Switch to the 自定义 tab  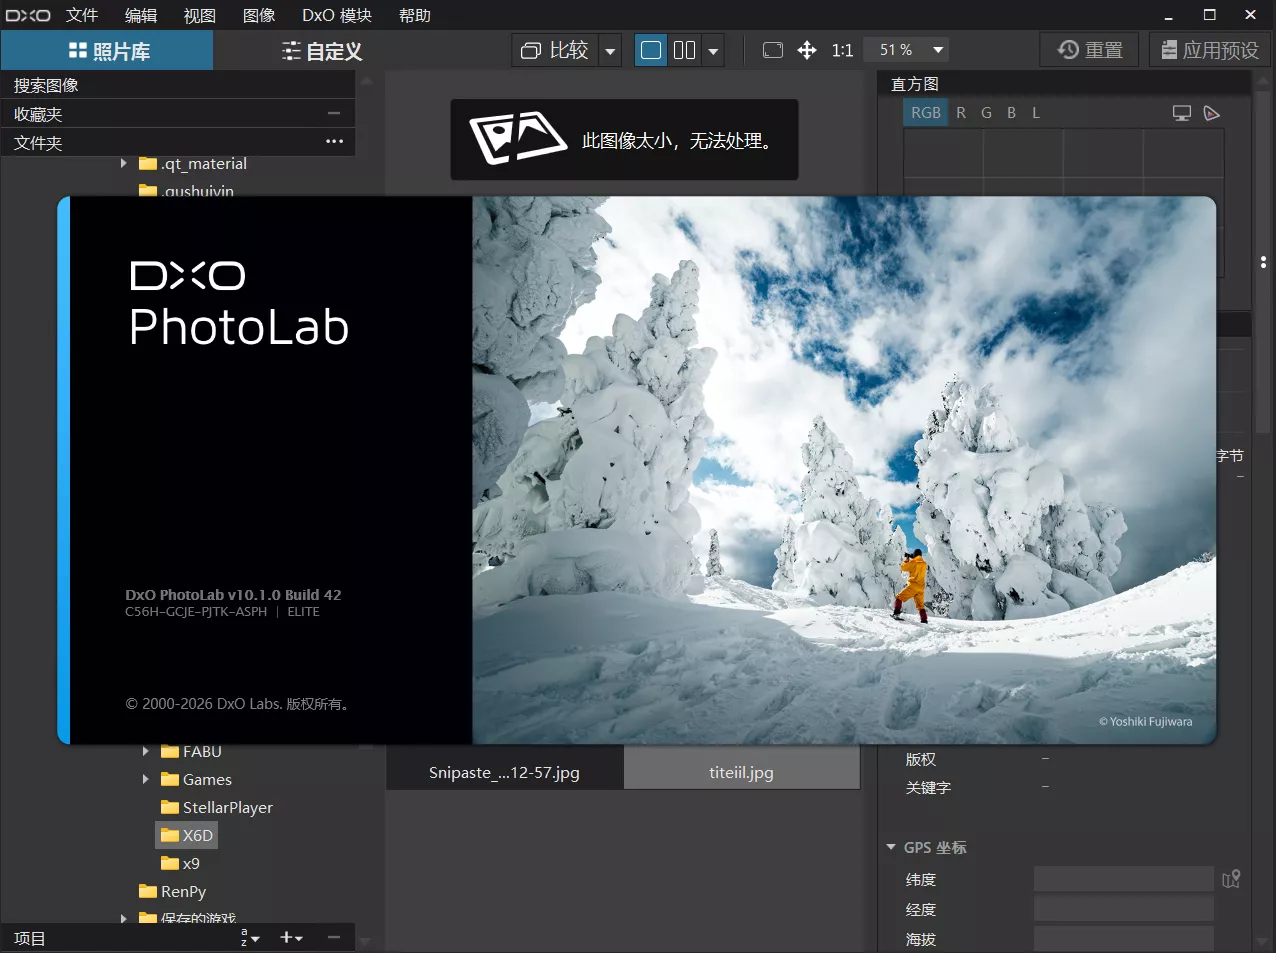click(x=320, y=51)
